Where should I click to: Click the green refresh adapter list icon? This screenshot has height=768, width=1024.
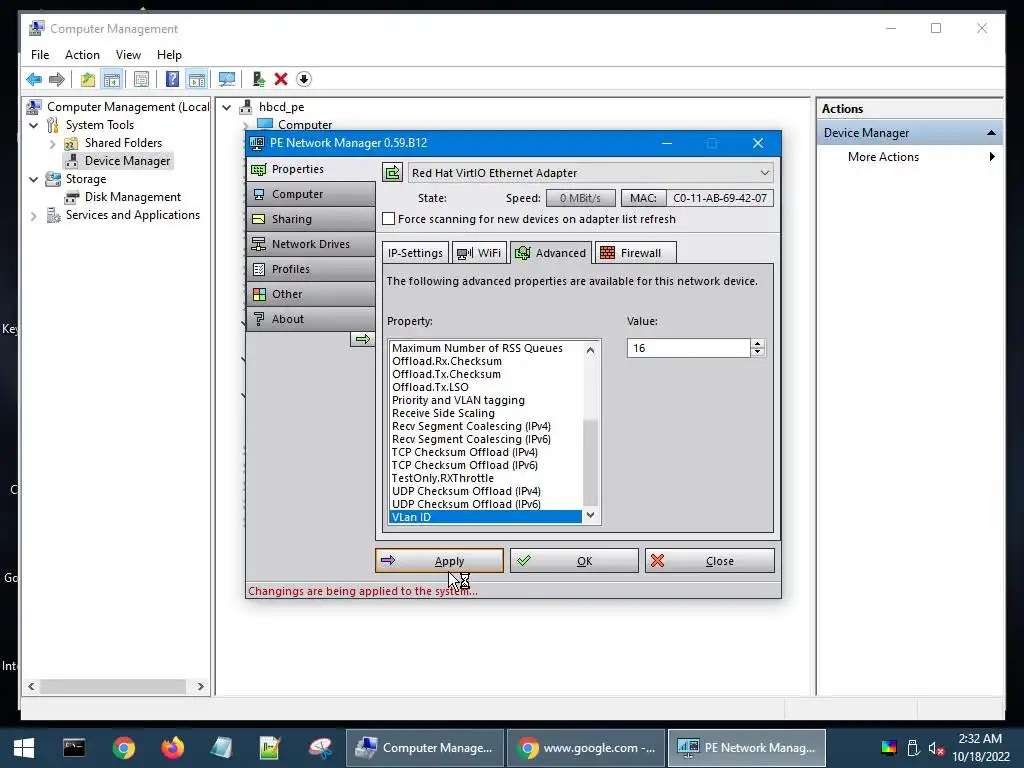click(x=392, y=173)
